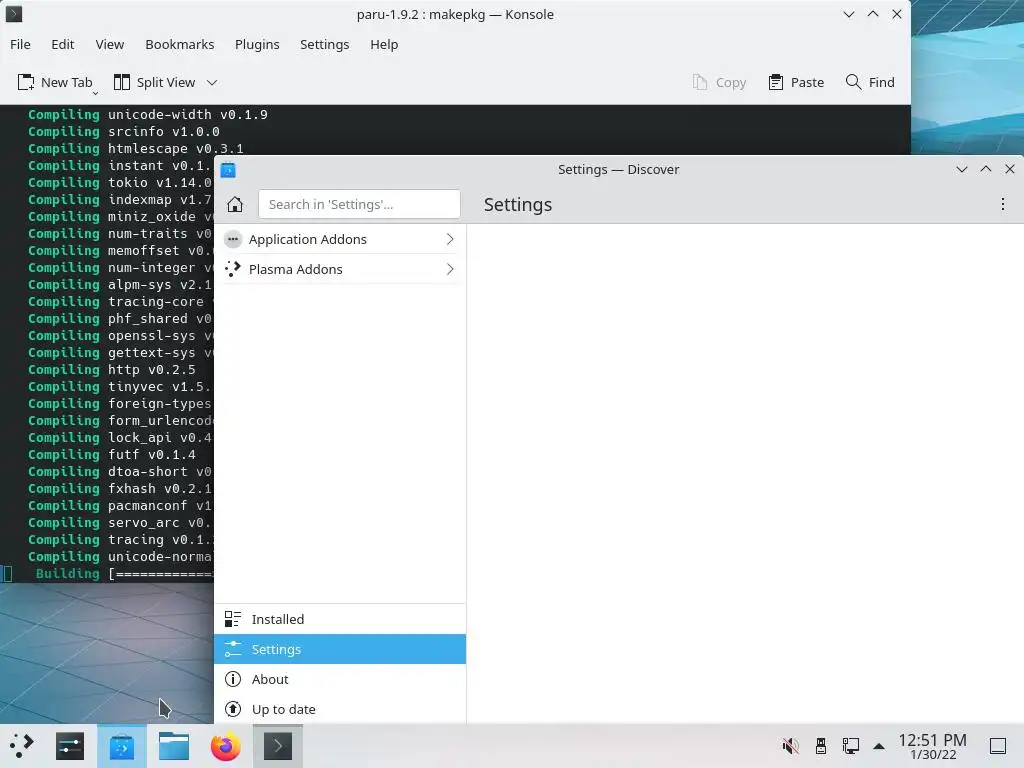The height and width of the screenshot is (768, 1024).
Task: Open the Konsole Help menu
Action: click(x=384, y=44)
